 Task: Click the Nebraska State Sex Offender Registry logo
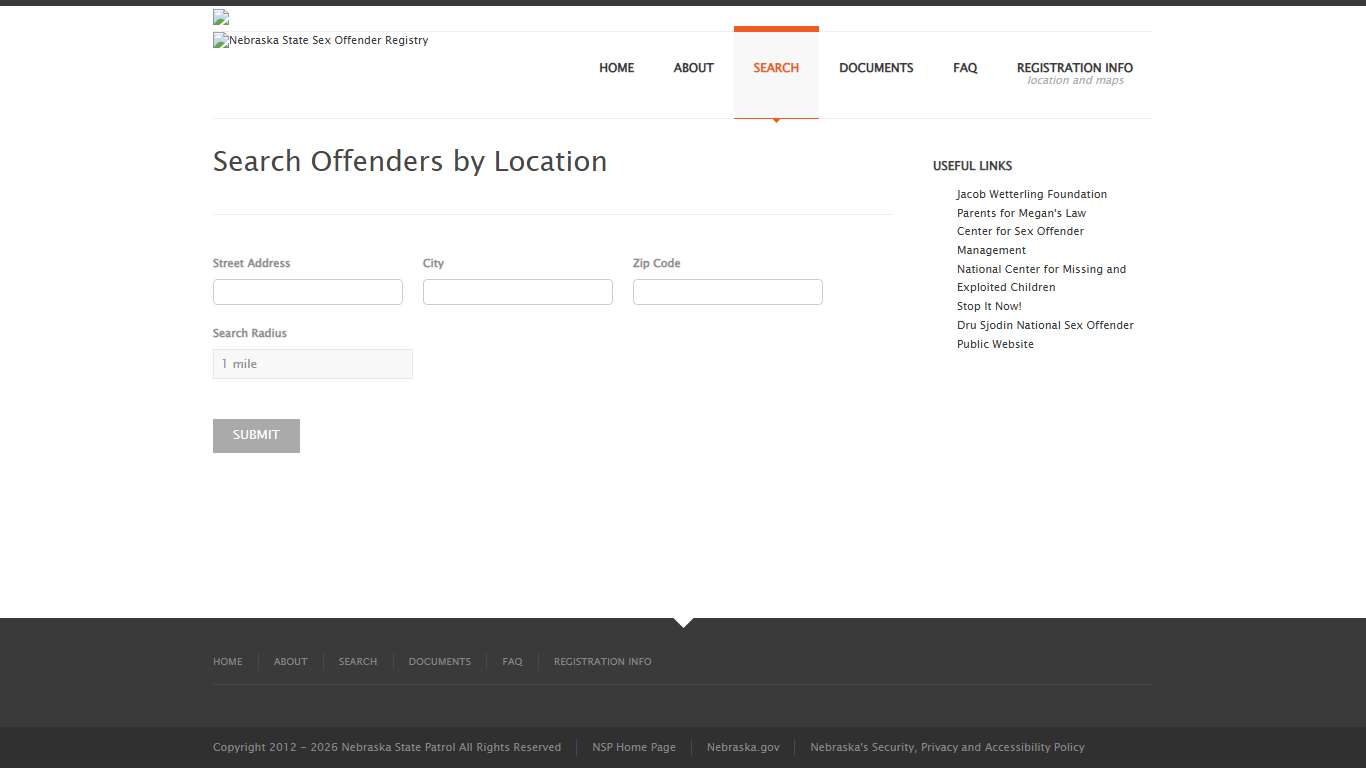click(x=320, y=40)
